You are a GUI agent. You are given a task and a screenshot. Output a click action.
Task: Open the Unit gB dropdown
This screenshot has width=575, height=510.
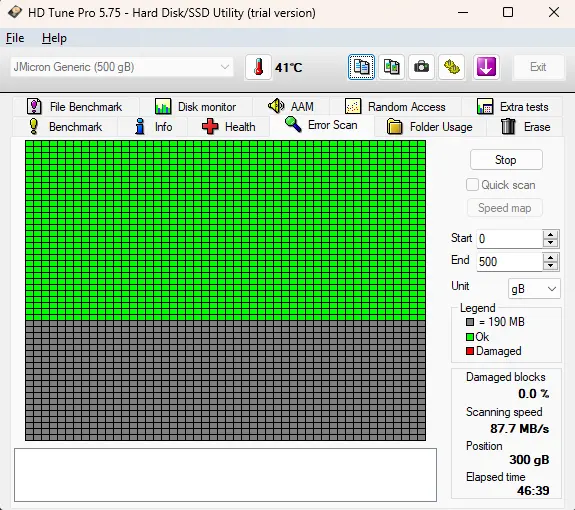click(534, 289)
